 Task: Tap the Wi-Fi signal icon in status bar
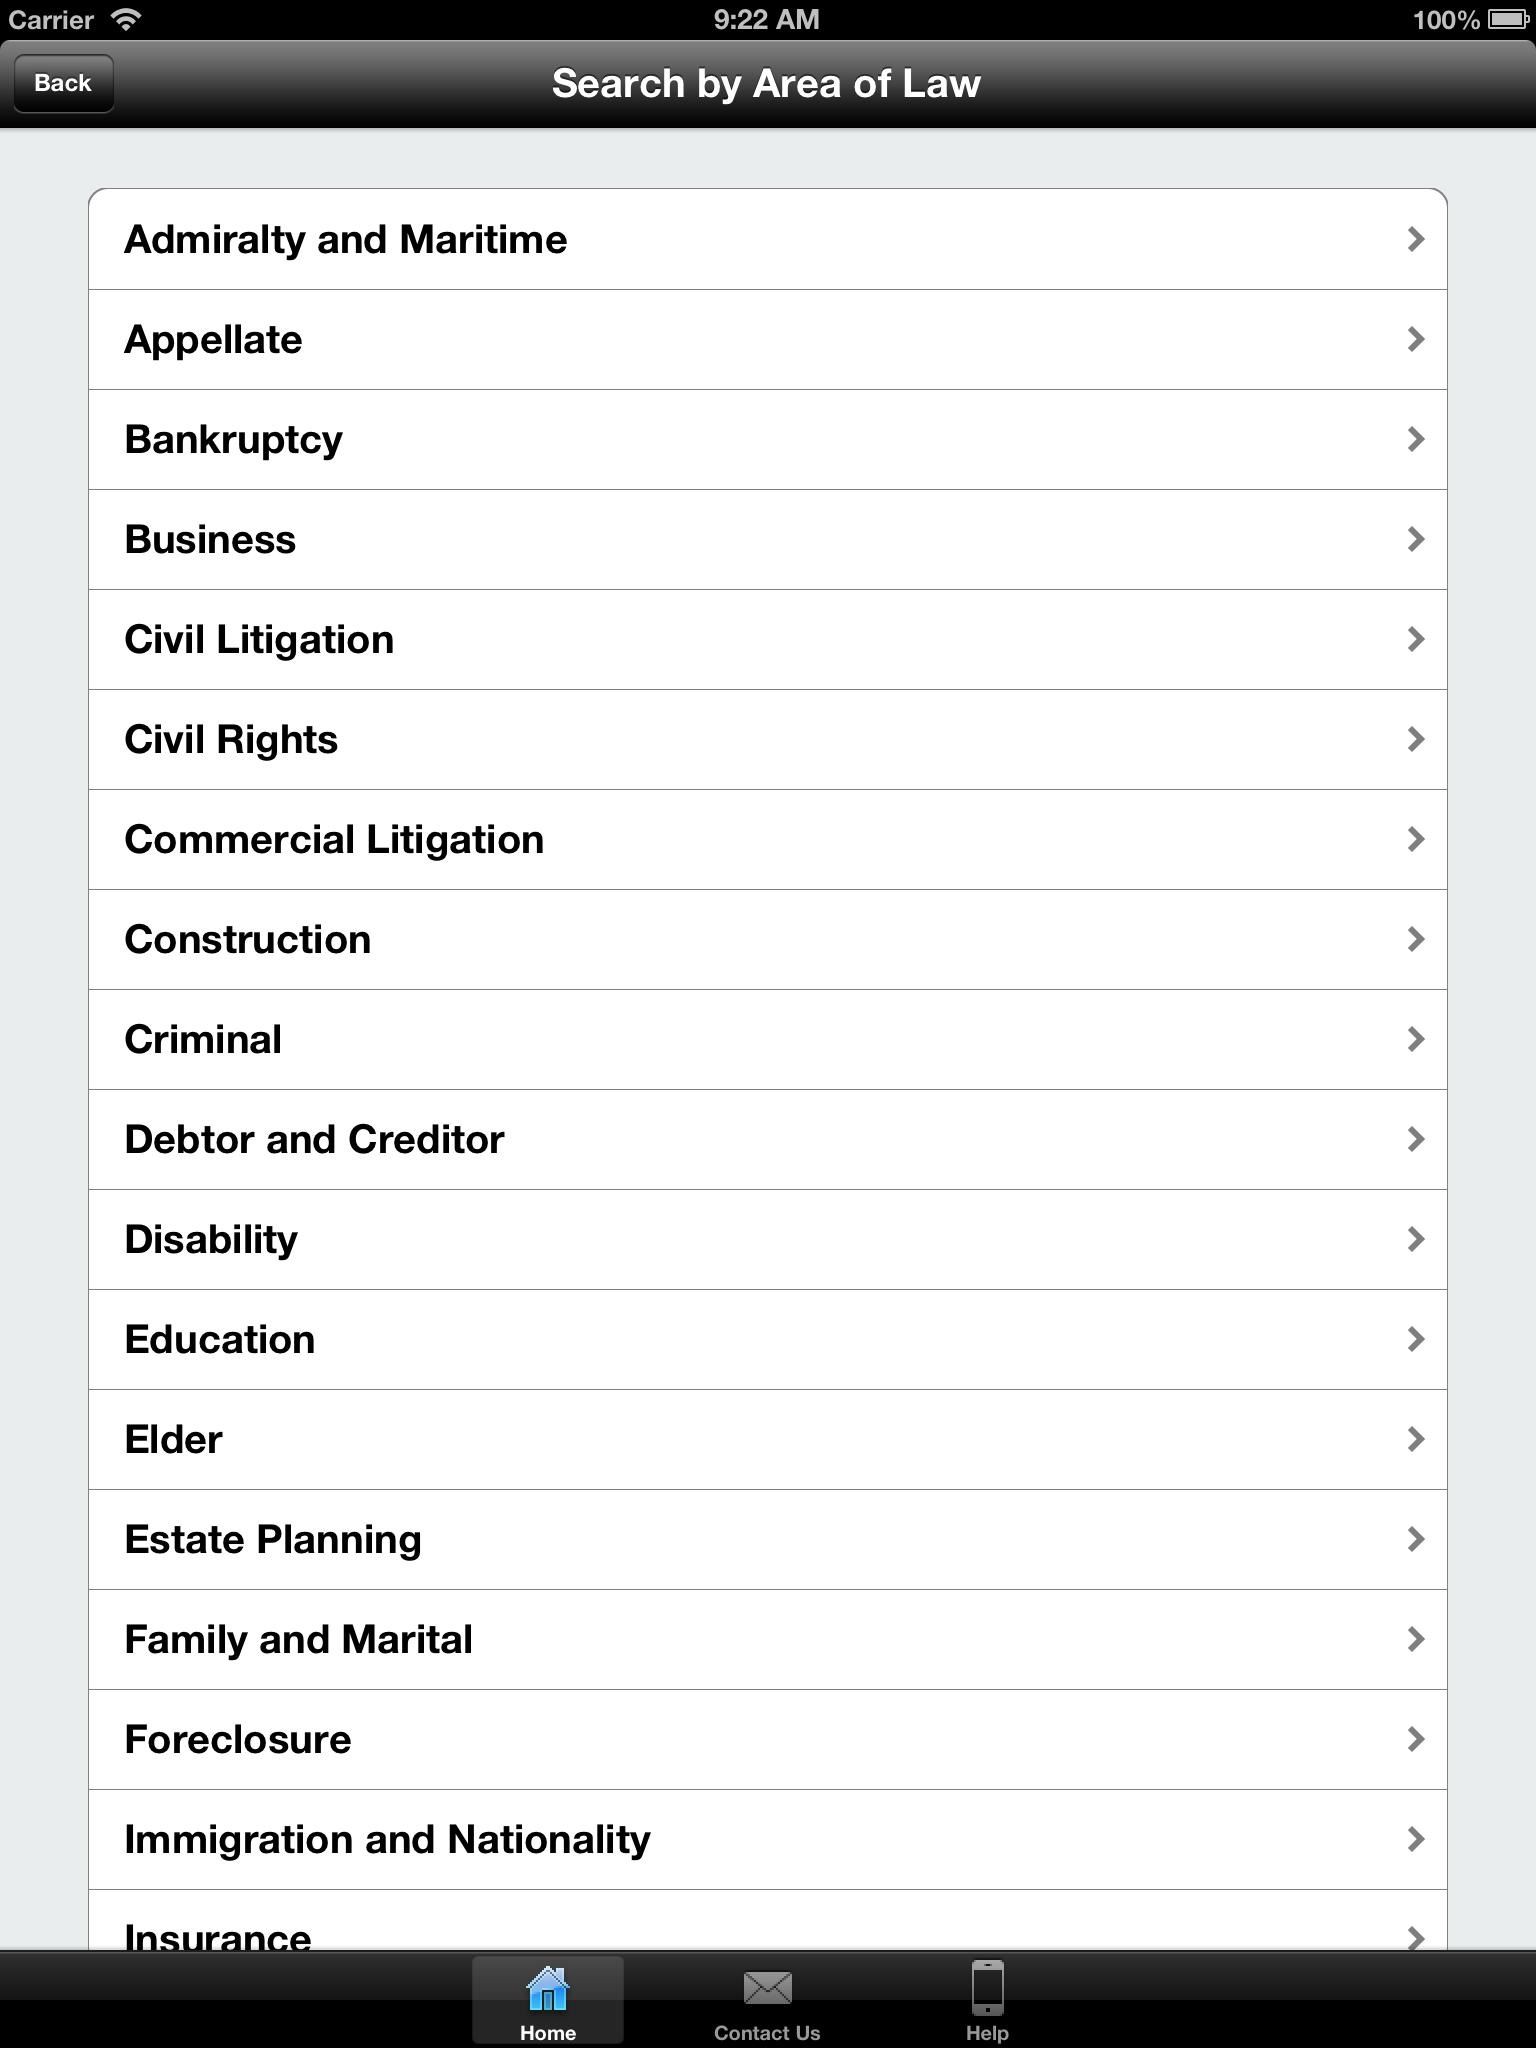126,19
